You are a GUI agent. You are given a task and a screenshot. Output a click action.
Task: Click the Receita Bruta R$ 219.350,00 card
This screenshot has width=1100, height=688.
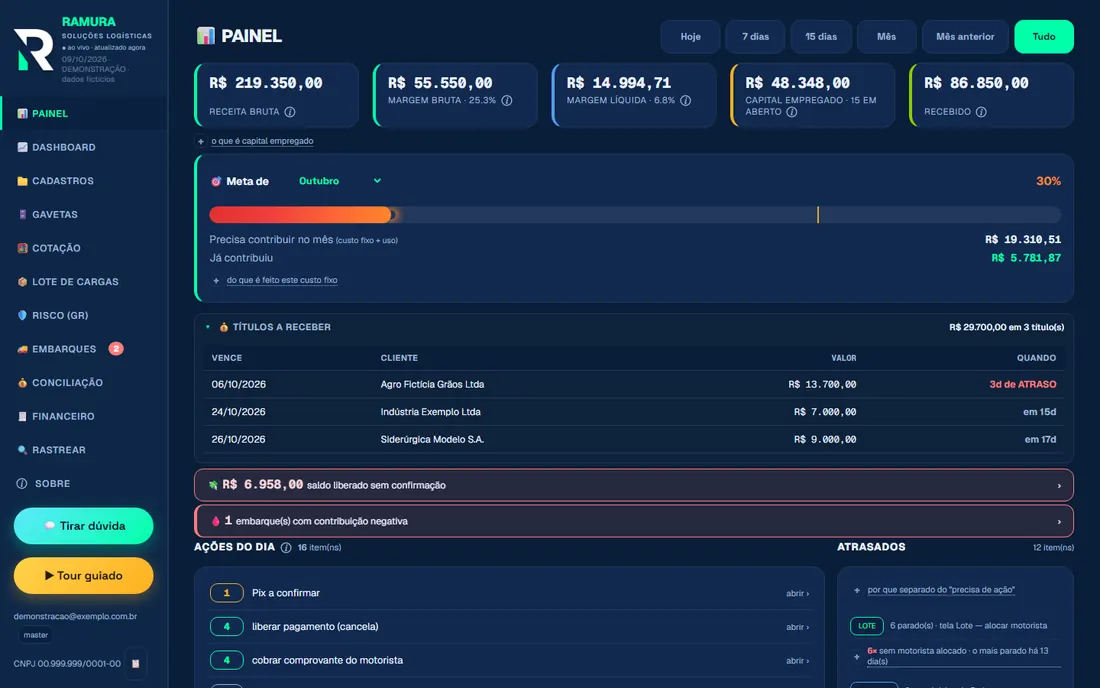pyautogui.click(x=276, y=95)
